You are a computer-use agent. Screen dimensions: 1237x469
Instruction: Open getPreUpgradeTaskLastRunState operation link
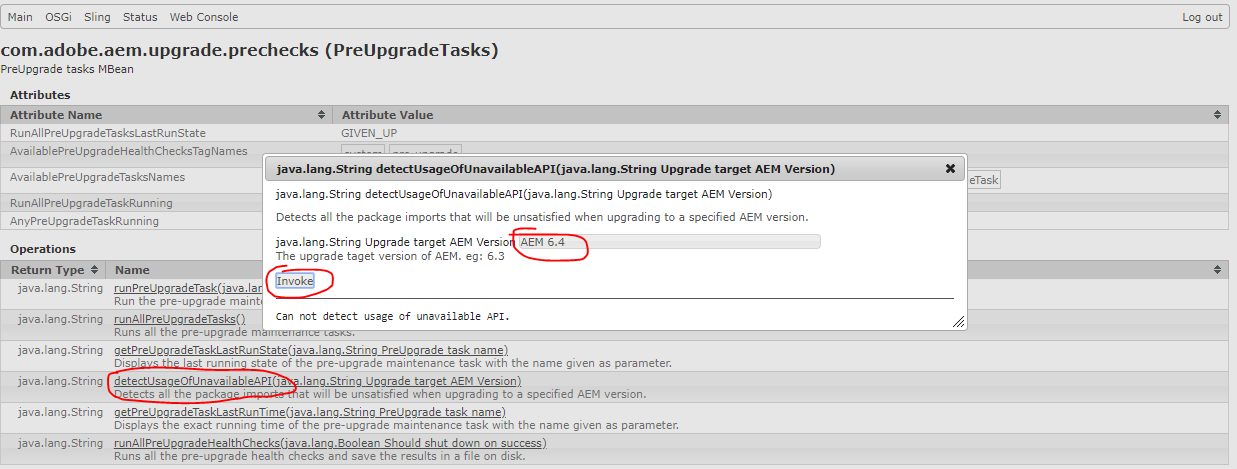click(x=311, y=350)
